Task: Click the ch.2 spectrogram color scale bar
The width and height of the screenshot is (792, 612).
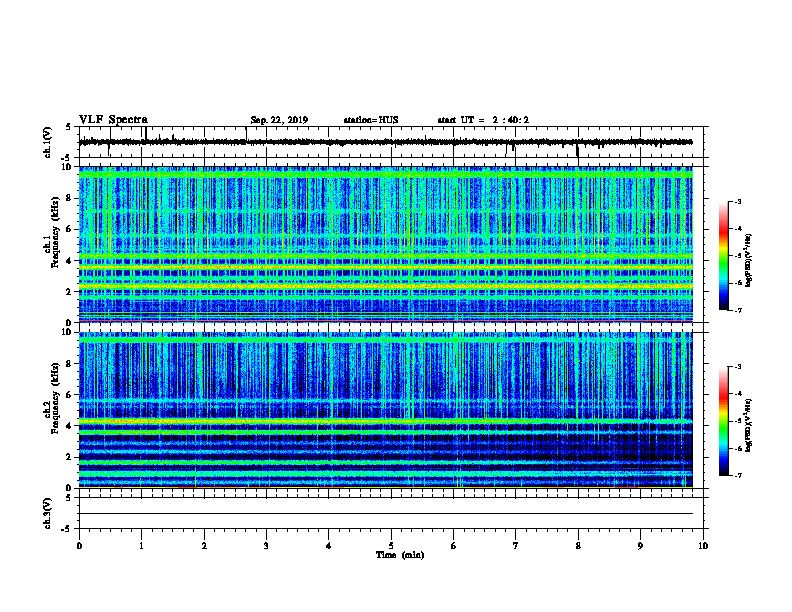Action: tap(723, 421)
